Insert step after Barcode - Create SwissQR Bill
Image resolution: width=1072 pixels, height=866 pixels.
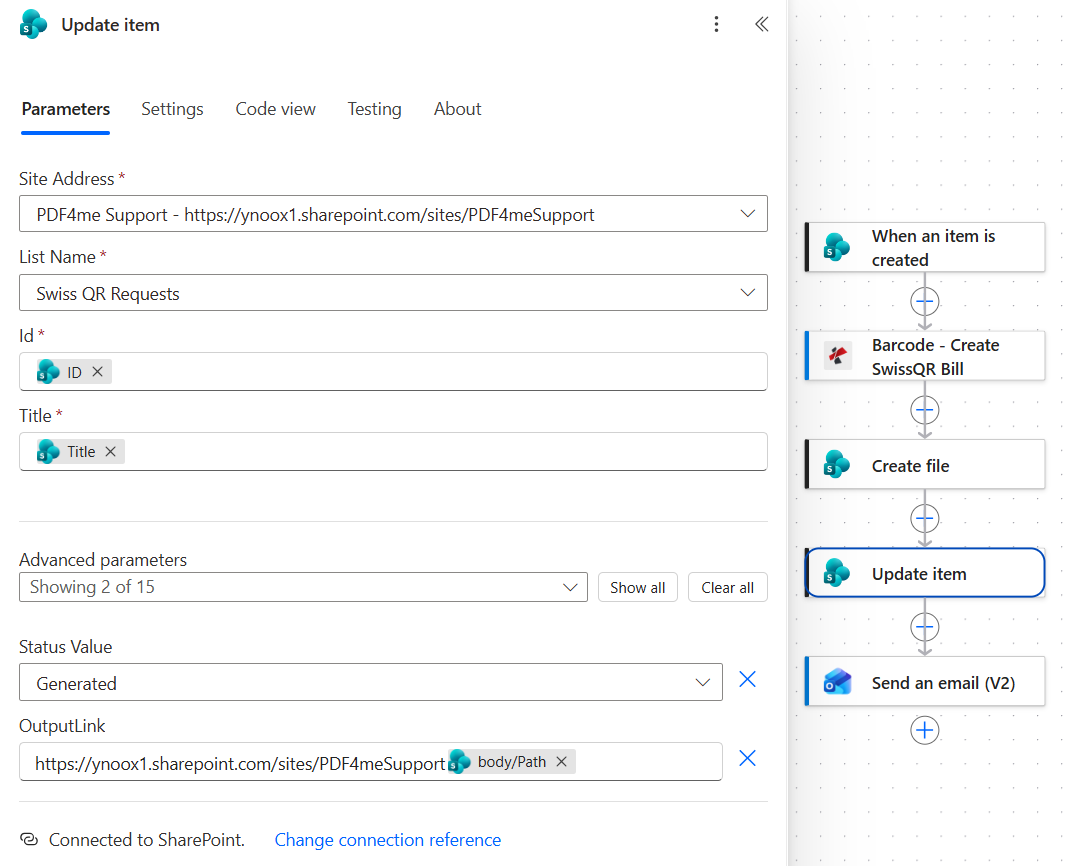924,410
